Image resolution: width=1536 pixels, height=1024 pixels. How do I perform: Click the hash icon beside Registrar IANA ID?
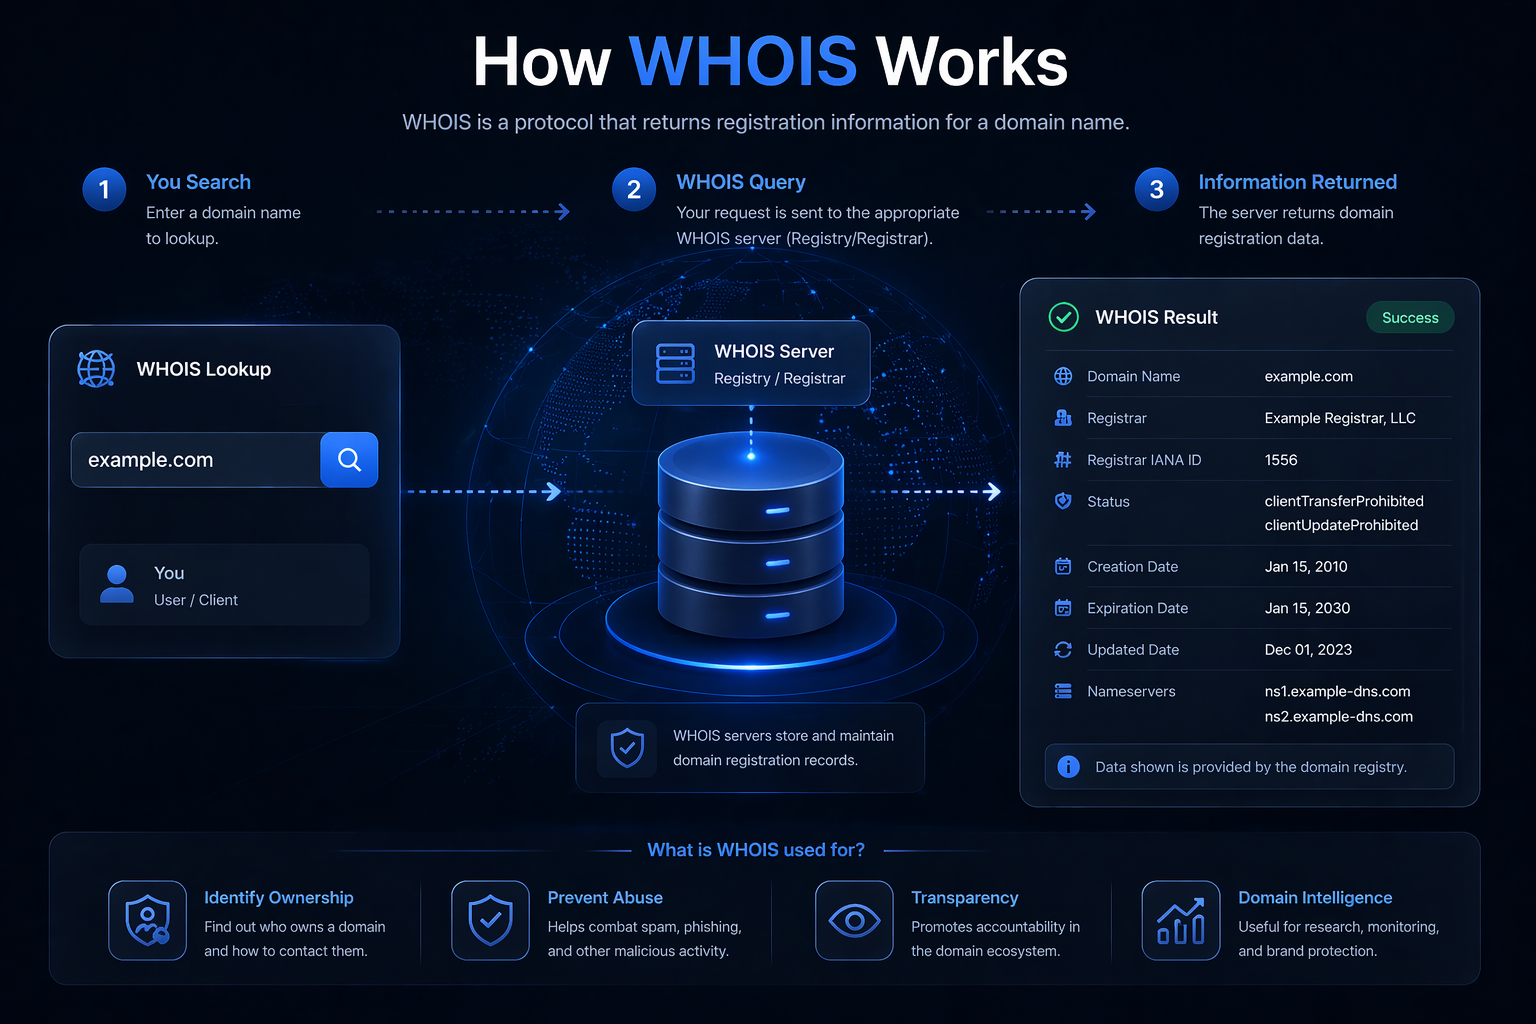click(1062, 459)
